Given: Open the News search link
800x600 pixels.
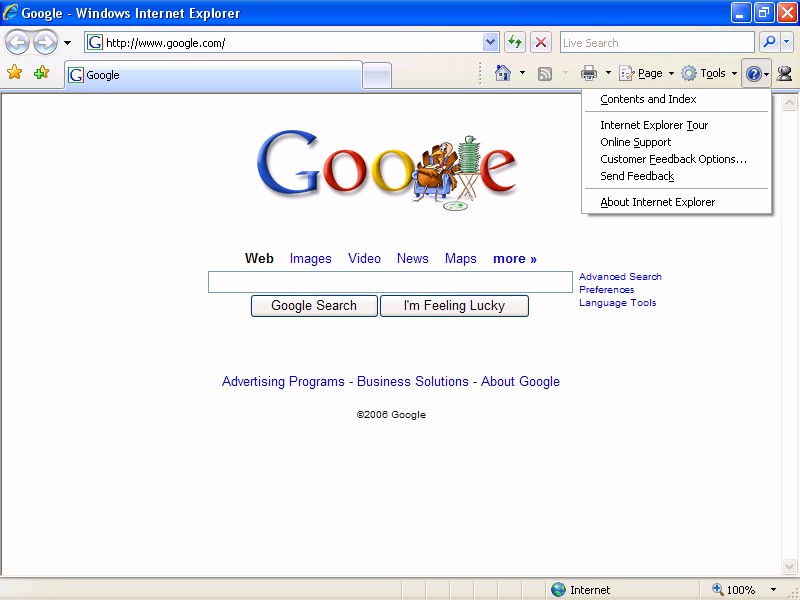Looking at the screenshot, I should (413, 259).
